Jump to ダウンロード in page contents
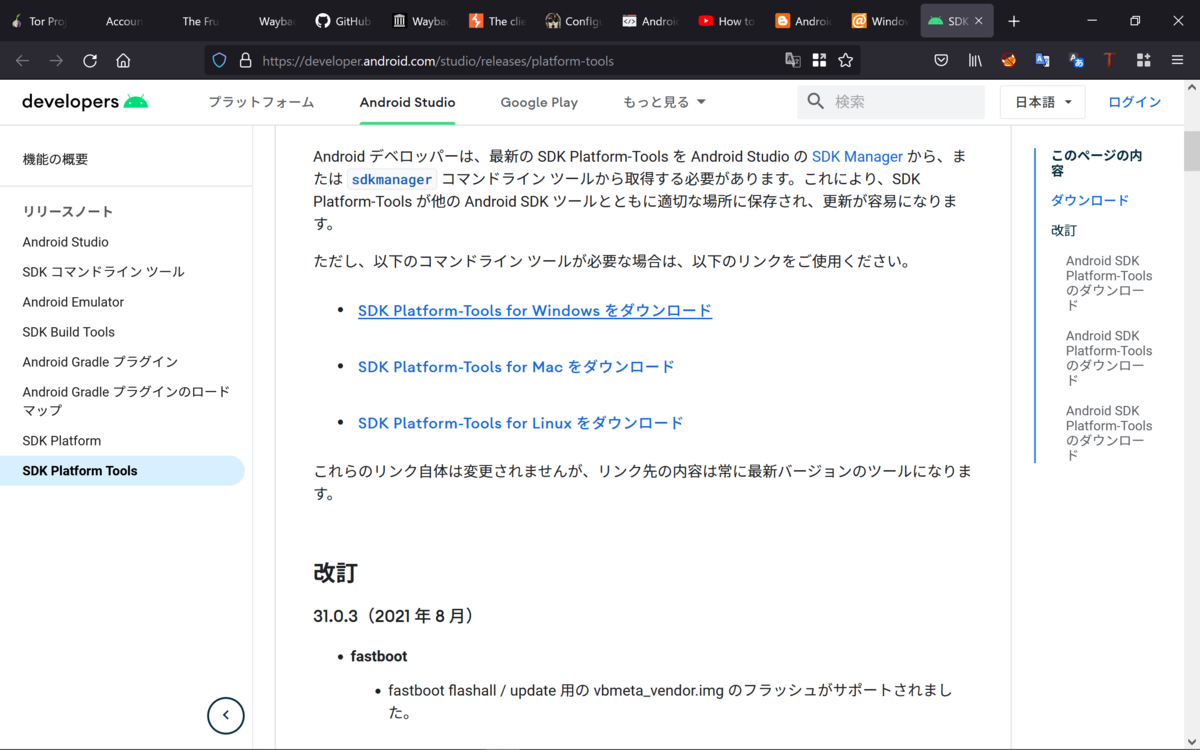This screenshot has width=1200, height=750. click(x=1090, y=200)
